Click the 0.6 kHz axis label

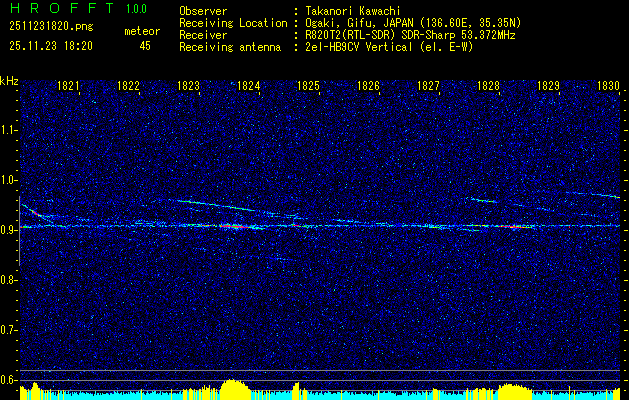coord(9,380)
